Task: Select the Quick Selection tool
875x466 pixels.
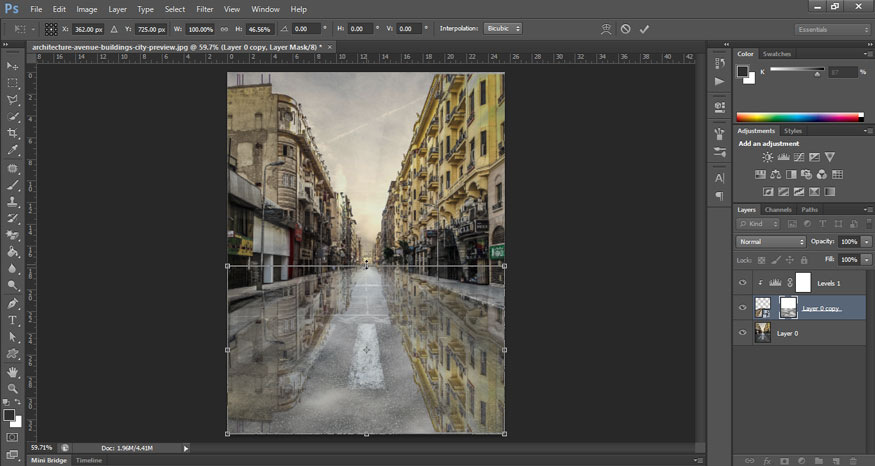Action: (12, 117)
